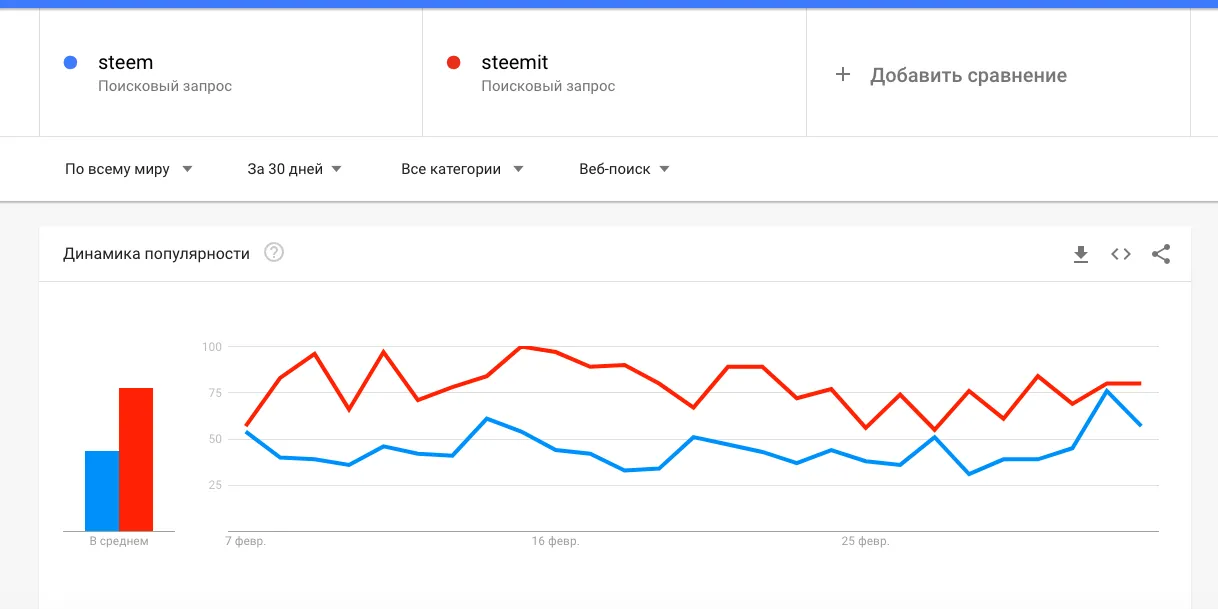Click the red dot next to steemit
The width and height of the screenshot is (1218, 609).
coord(454,62)
